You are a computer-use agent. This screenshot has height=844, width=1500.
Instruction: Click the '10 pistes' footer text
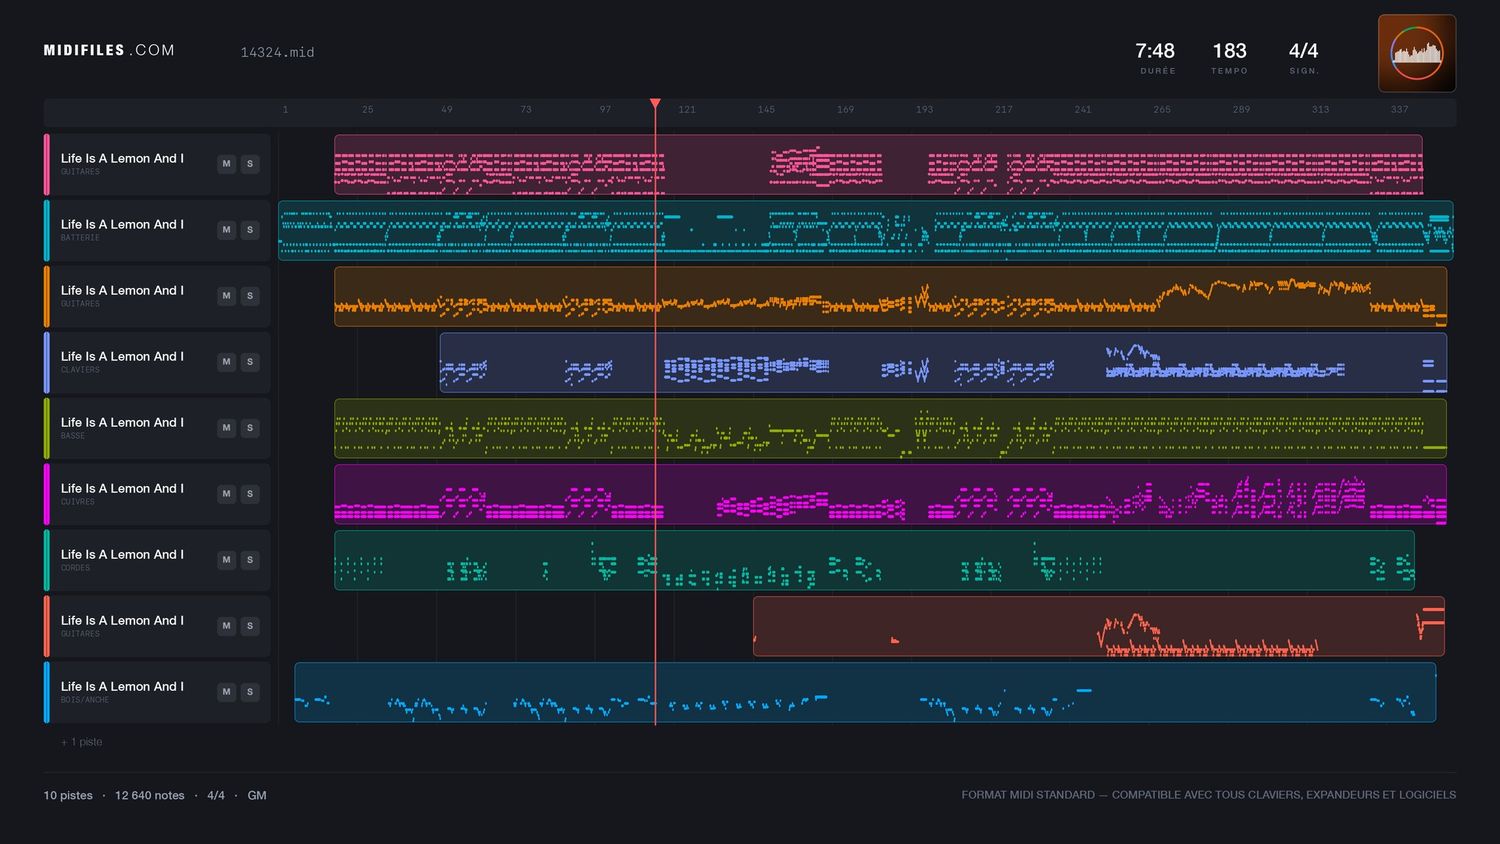coord(68,796)
